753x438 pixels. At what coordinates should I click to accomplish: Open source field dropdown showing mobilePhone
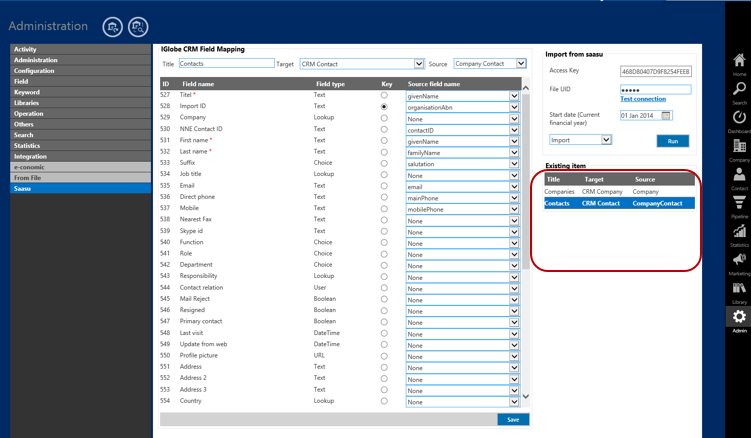pyautogui.click(x=462, y=209)
